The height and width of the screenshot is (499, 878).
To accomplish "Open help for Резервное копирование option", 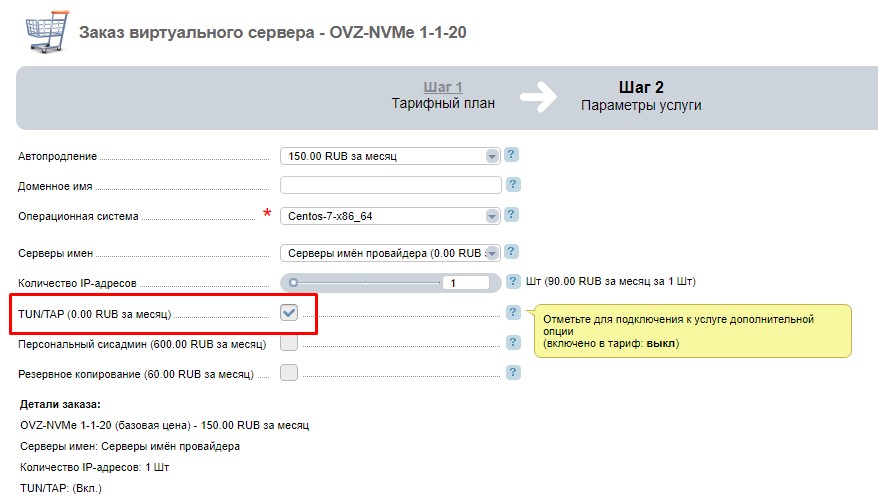I will pos(513,372).
